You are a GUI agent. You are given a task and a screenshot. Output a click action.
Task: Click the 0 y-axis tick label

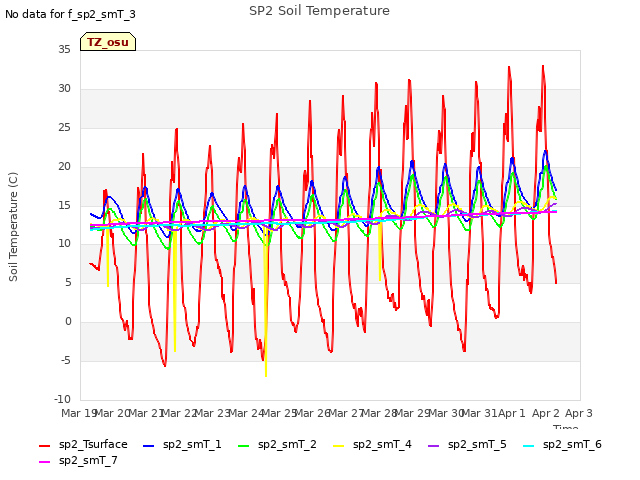(x=68, y=322)
